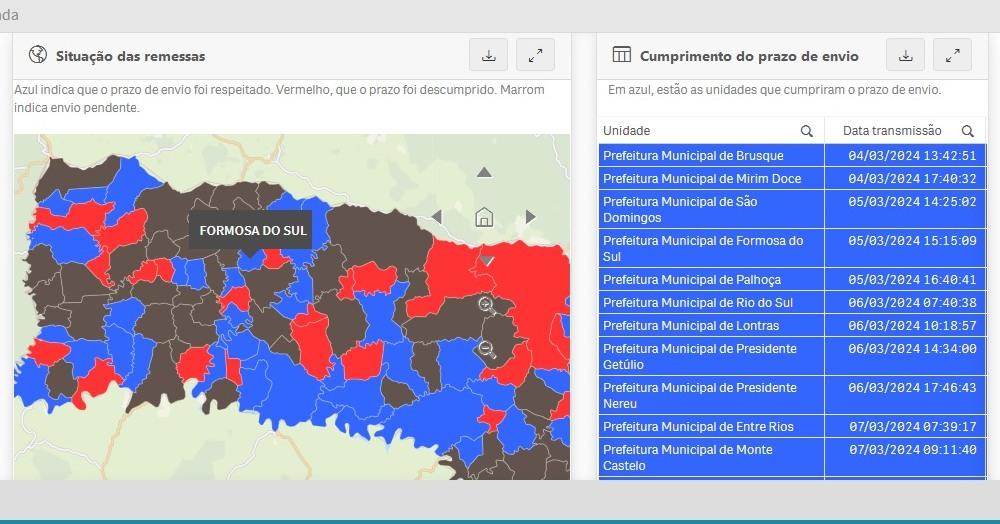This screenshot has height=524, width=1000.
Task: Click date cell 07/03/2024 09:11:40
Action: click(906, 457)
